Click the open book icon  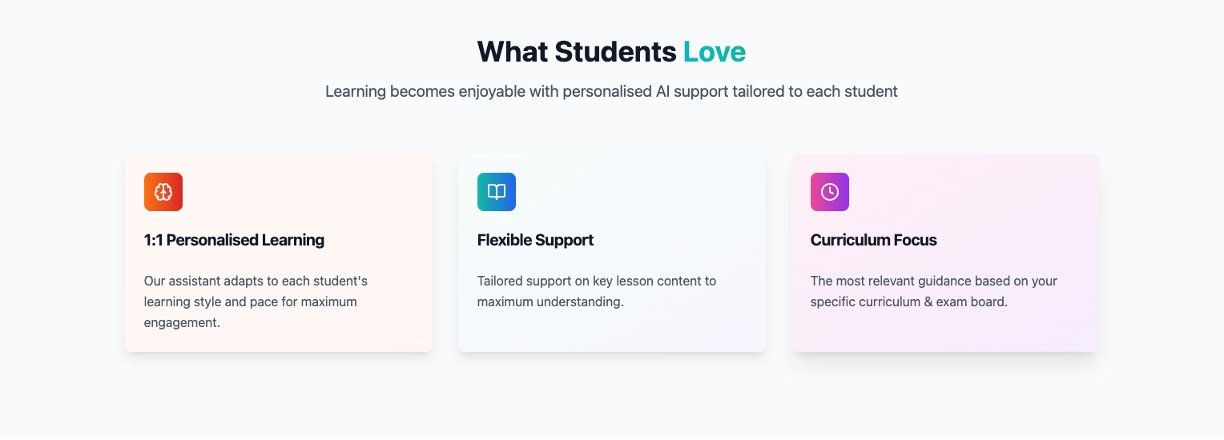(496, 192)
